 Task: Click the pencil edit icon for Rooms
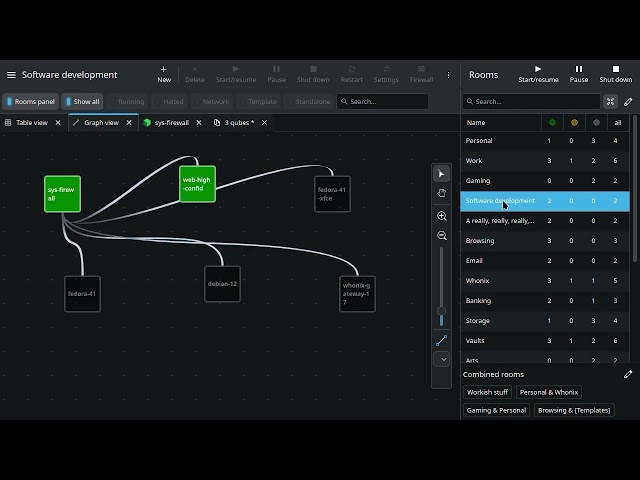(x=628, y=102)
